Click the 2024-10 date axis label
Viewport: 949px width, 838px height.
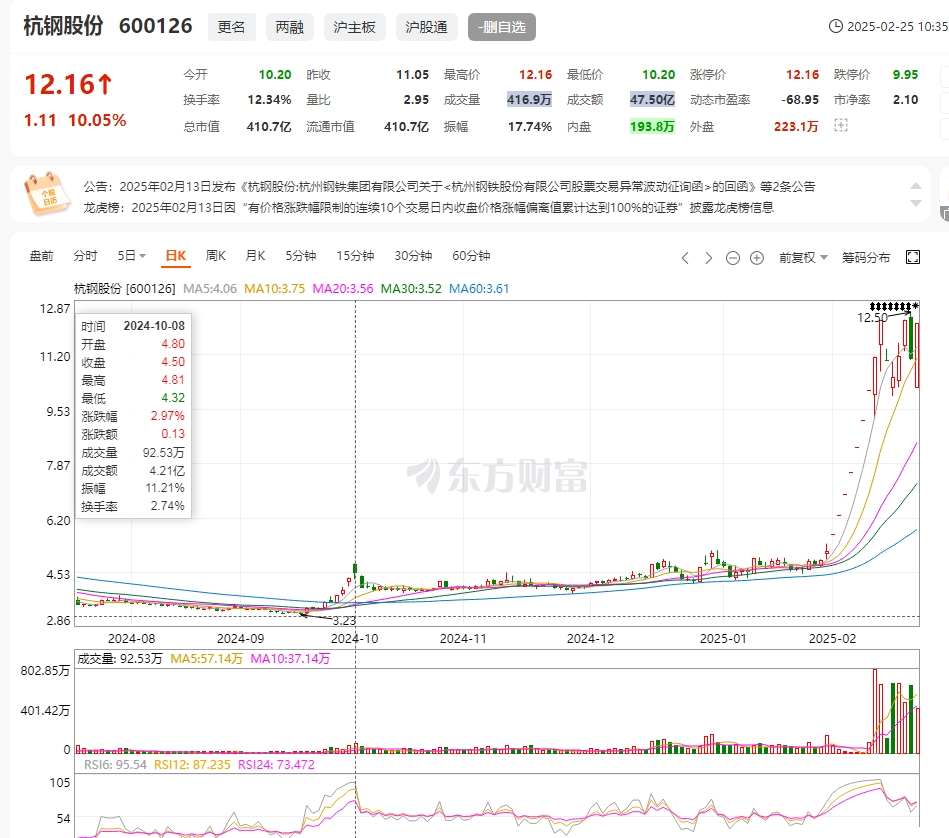pos(355,638)
